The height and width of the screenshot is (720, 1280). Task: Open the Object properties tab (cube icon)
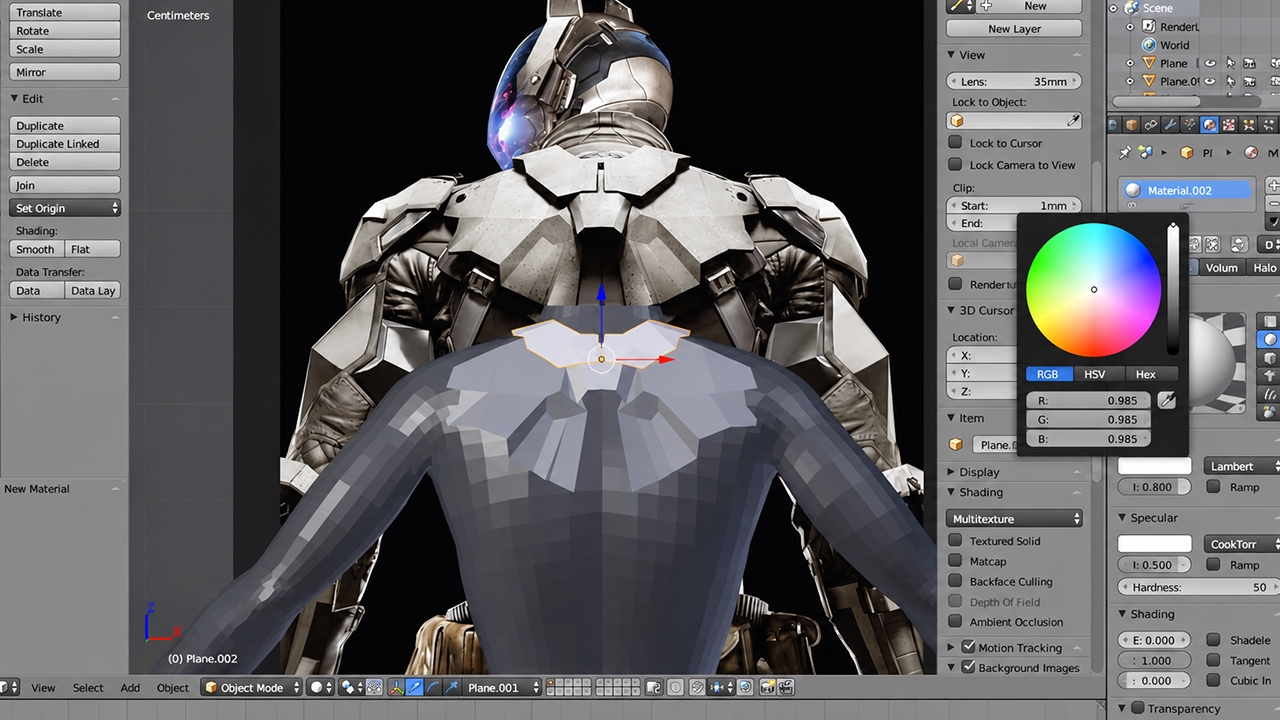1132,125
